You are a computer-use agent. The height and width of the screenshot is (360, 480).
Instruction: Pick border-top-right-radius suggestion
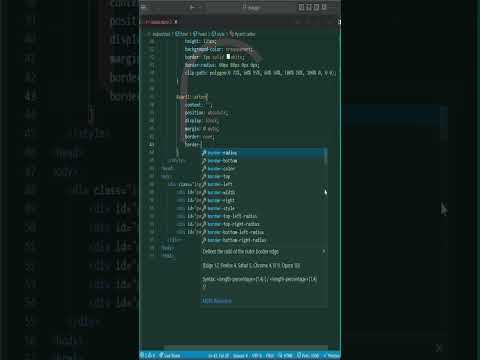(x=263, y=224)
